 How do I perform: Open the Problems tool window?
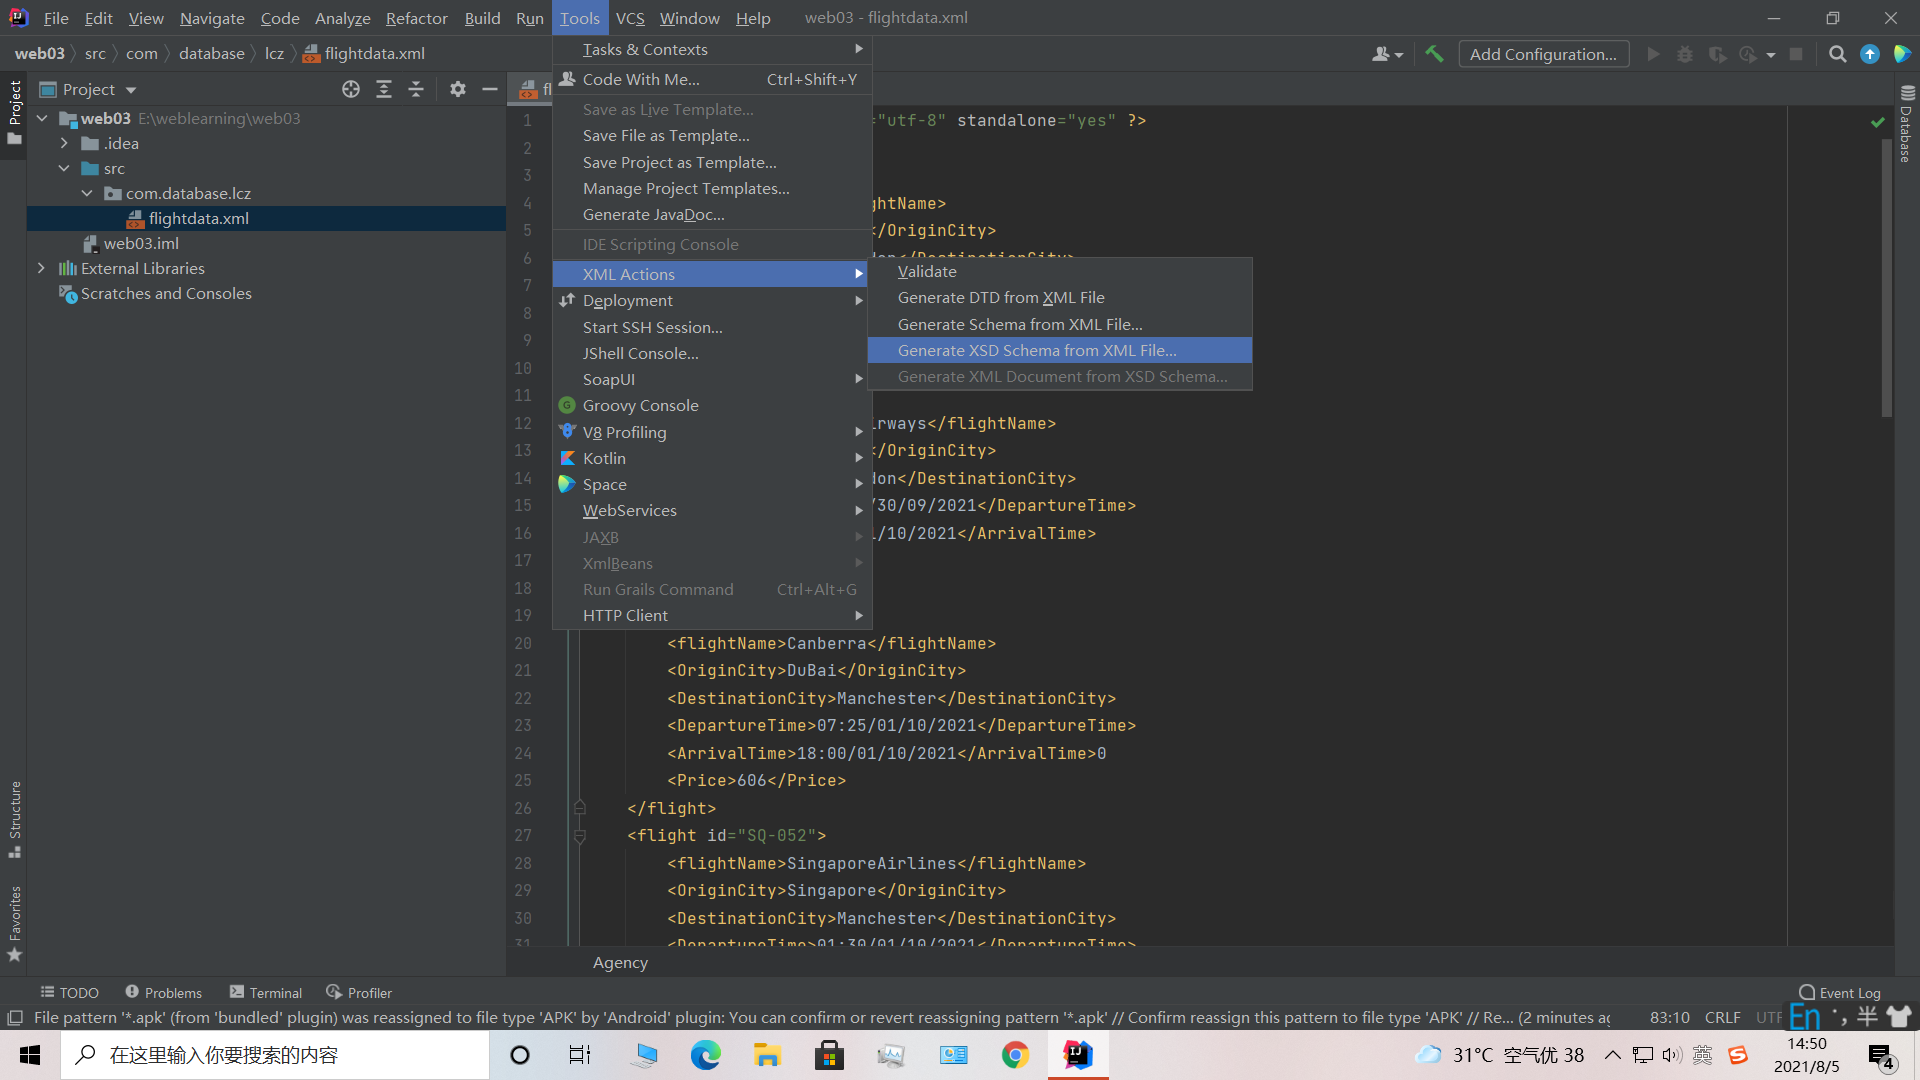(x=163, y=992)
